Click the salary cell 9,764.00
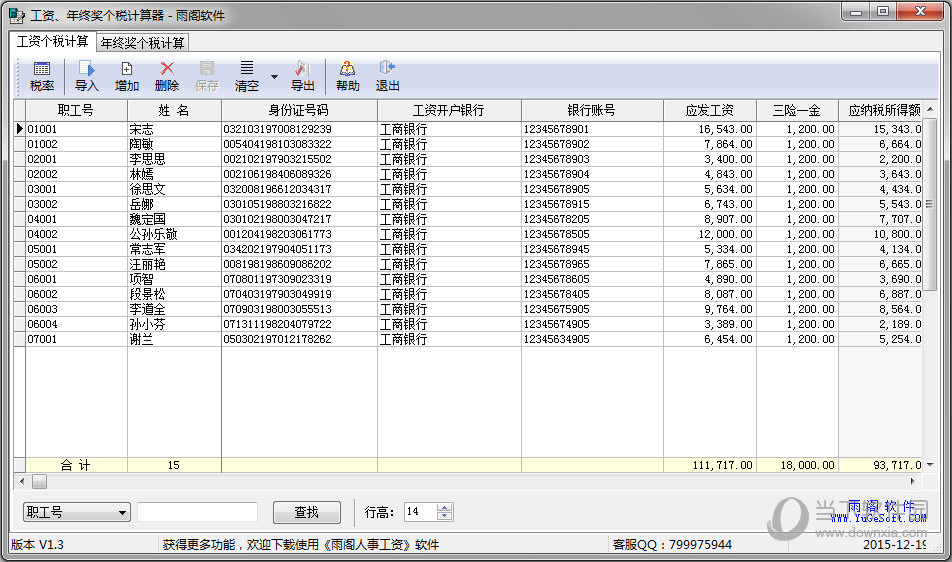The width and height of the screenshot is (952, 562). click(x=710, y=310)
